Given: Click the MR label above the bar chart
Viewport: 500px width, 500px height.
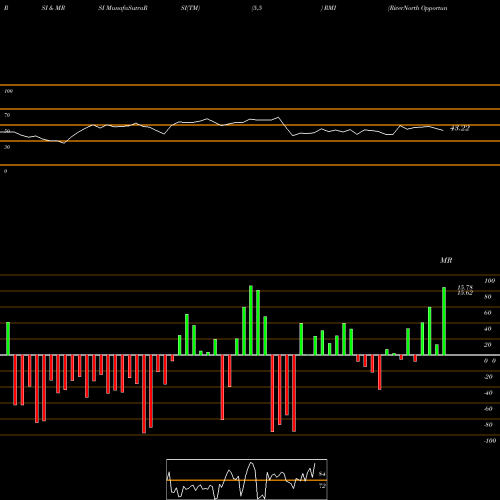Looking at the screenshot, I should click(446, 260).
